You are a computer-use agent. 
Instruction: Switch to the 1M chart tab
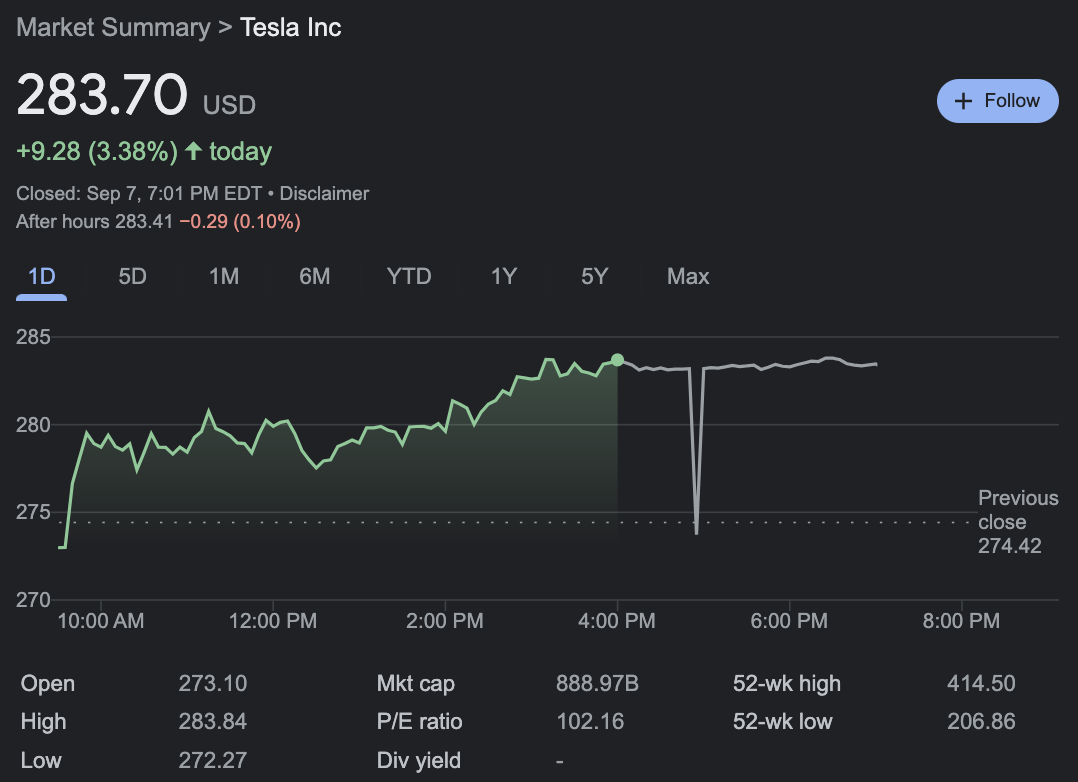[223, 276]
